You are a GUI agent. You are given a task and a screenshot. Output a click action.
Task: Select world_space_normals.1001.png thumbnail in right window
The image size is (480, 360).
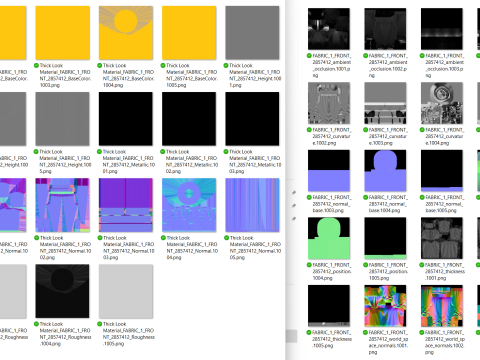[x=385, y=306]
